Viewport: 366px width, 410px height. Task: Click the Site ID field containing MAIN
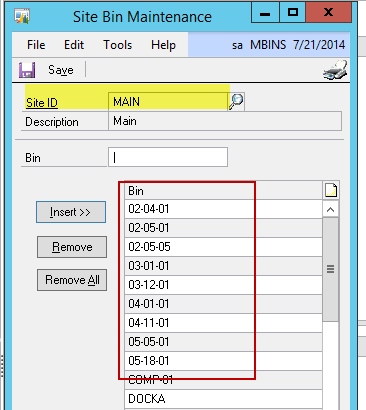click(168, 101)
